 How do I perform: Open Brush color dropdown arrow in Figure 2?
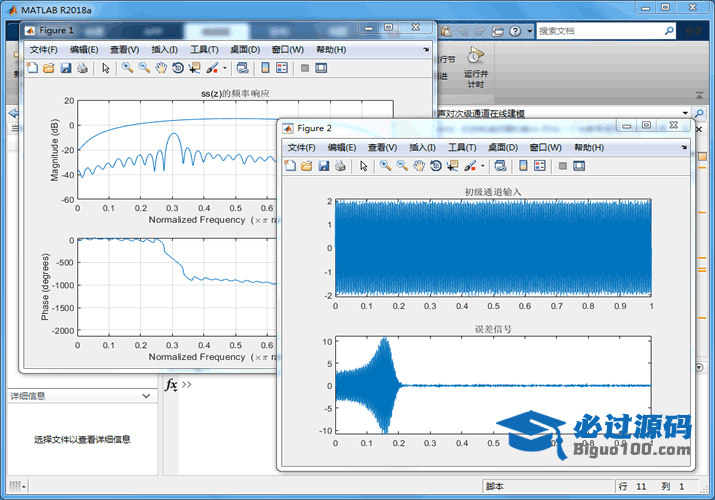pyautogui.click(x=483, y=166)
